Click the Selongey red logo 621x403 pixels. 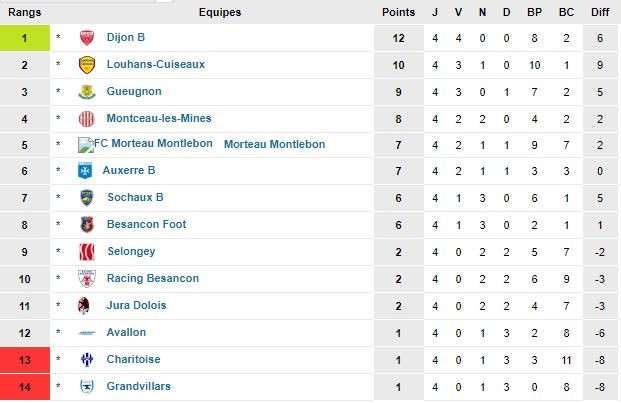click(87, 252)
